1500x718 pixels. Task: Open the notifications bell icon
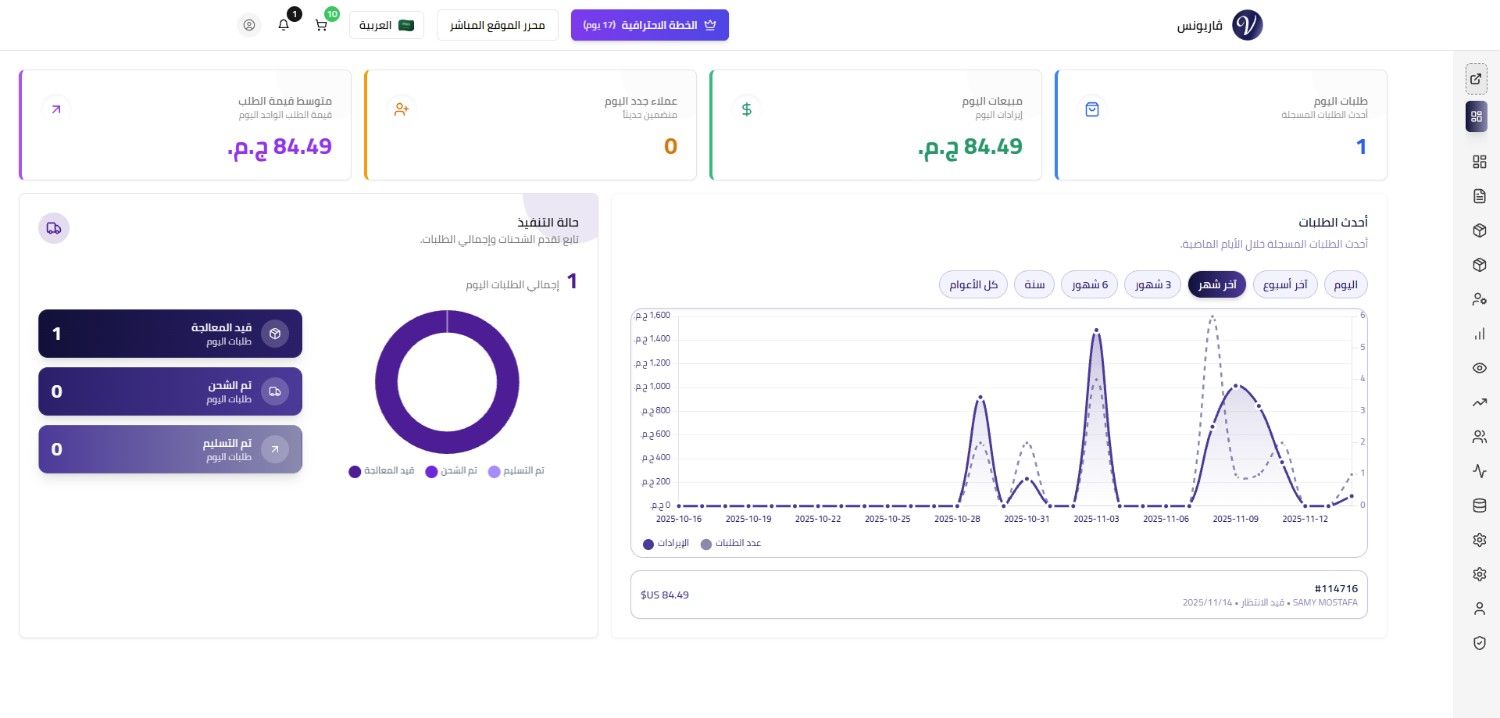[x=284, y=25]
